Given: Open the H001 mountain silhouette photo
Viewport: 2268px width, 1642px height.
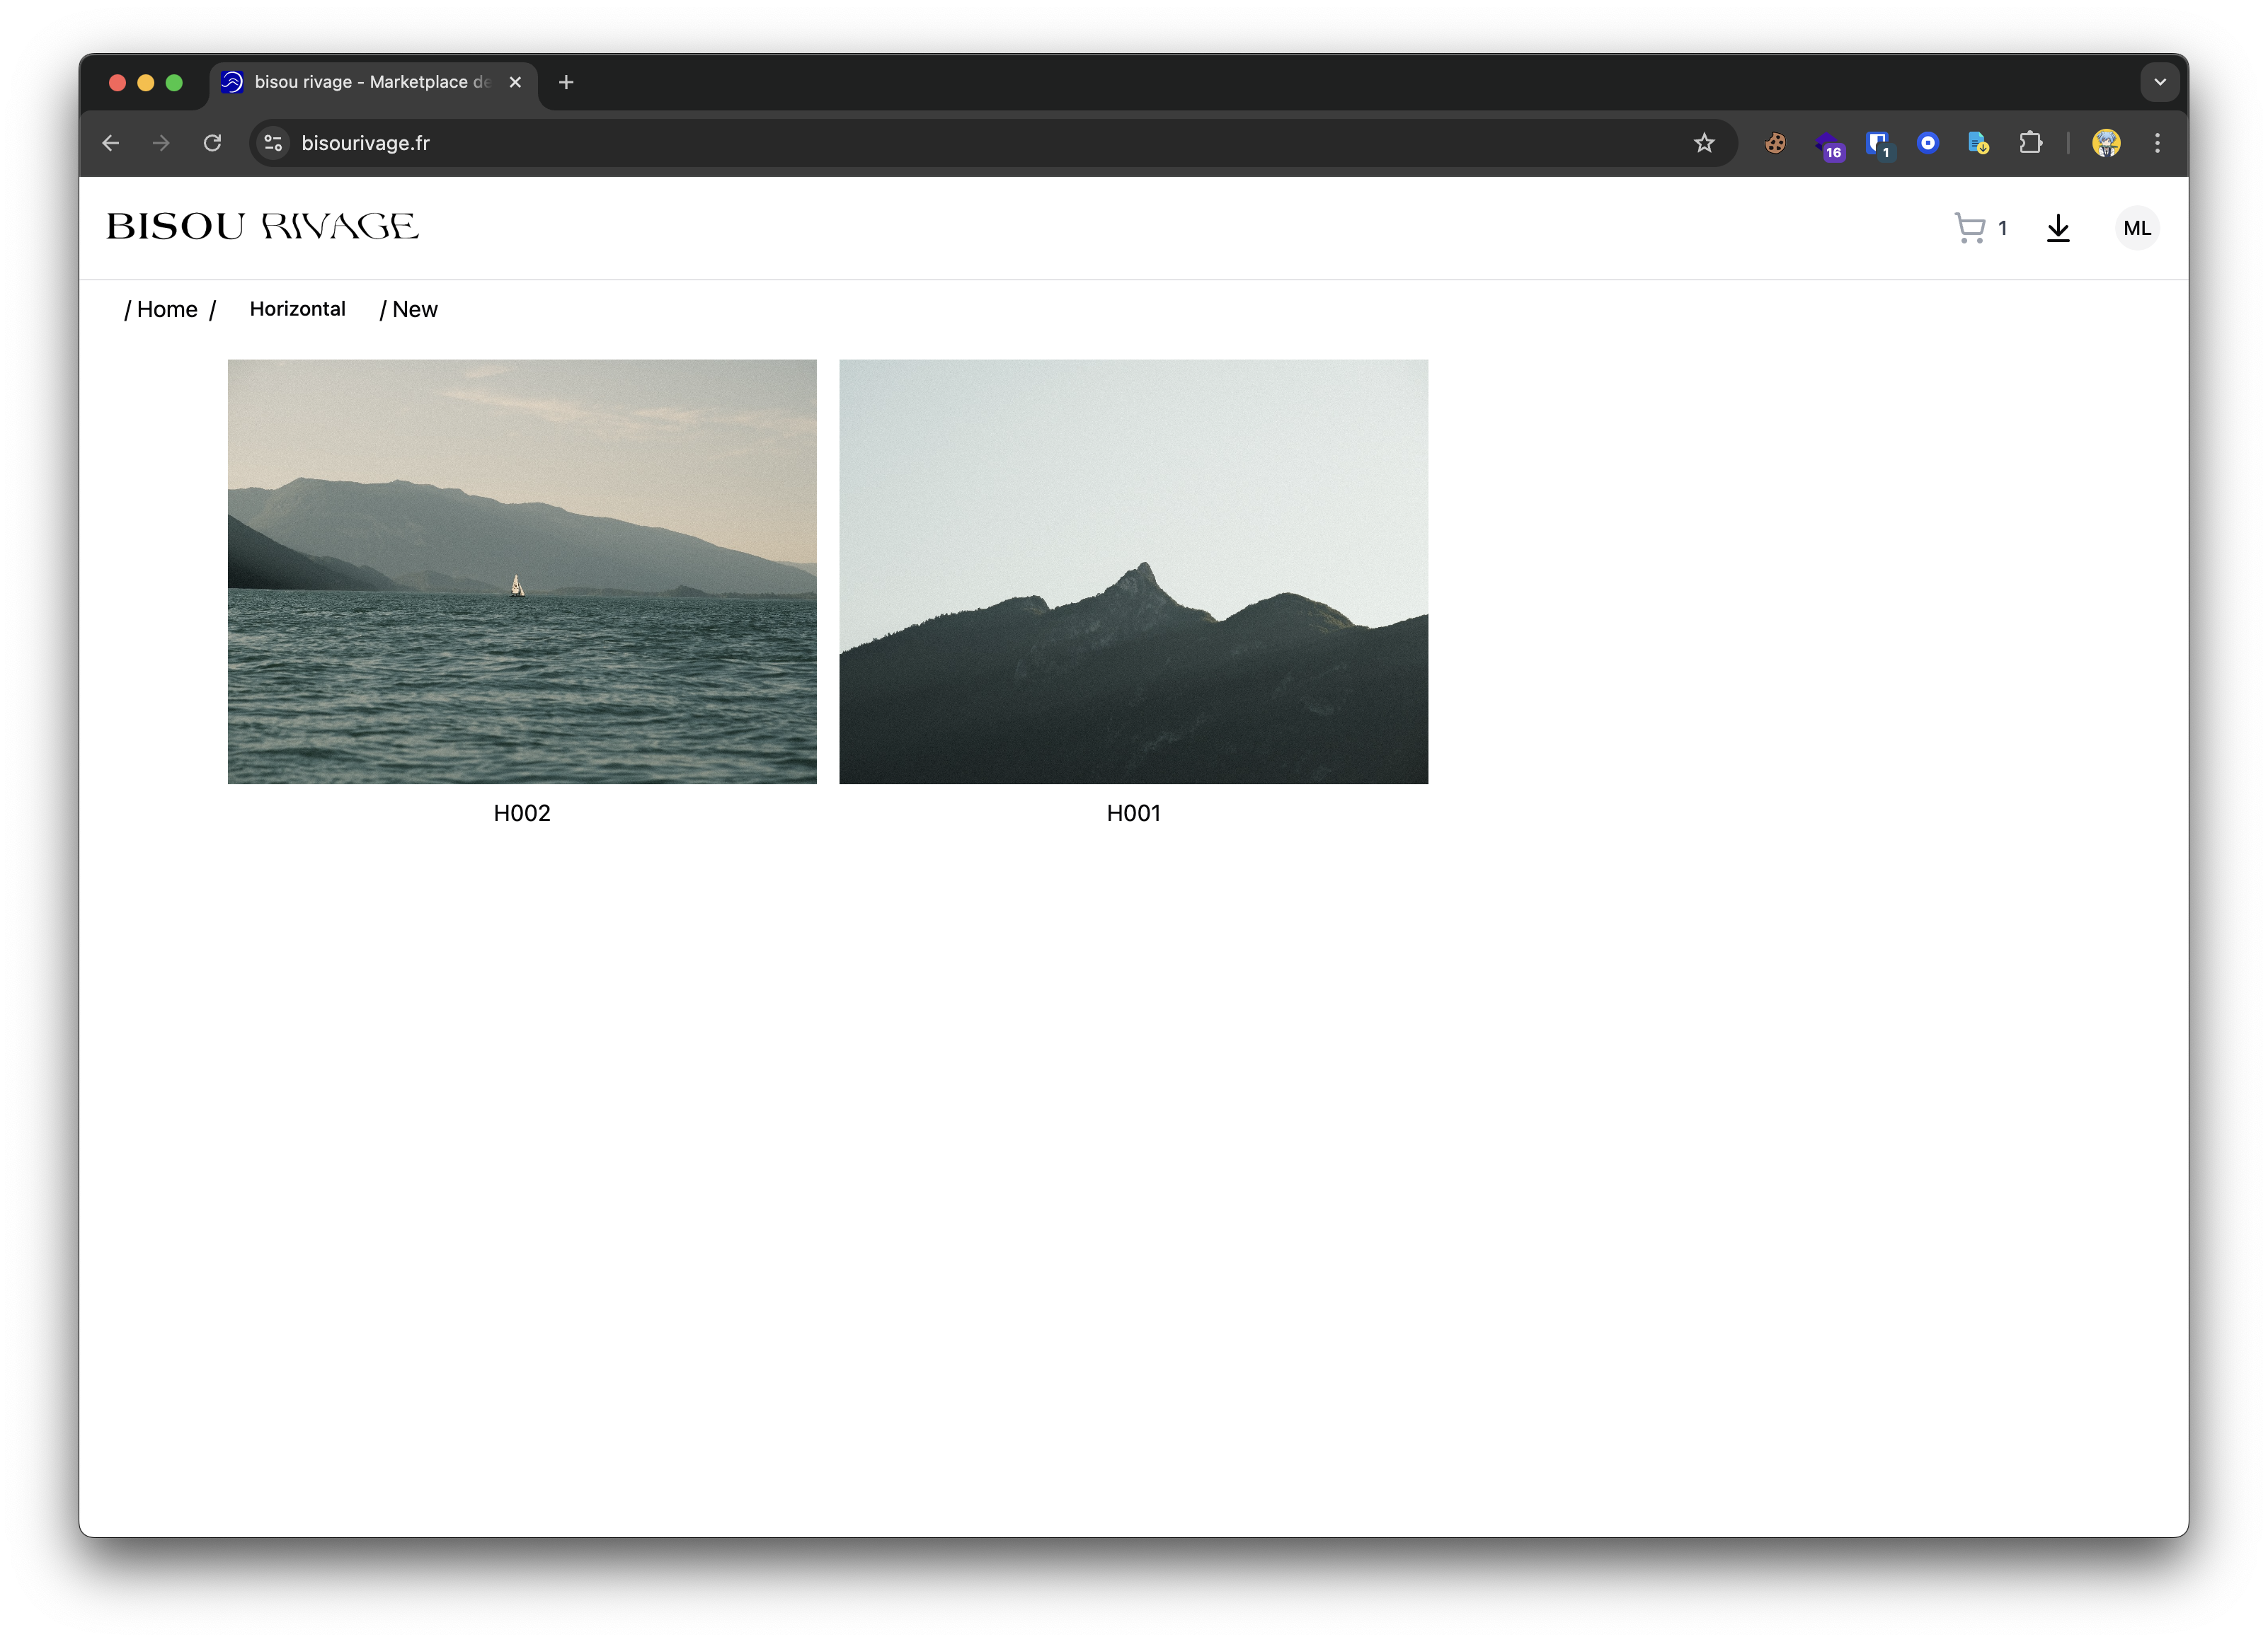Looking at the screenshot, I should pyautogui.click(x=1133, y=571).
